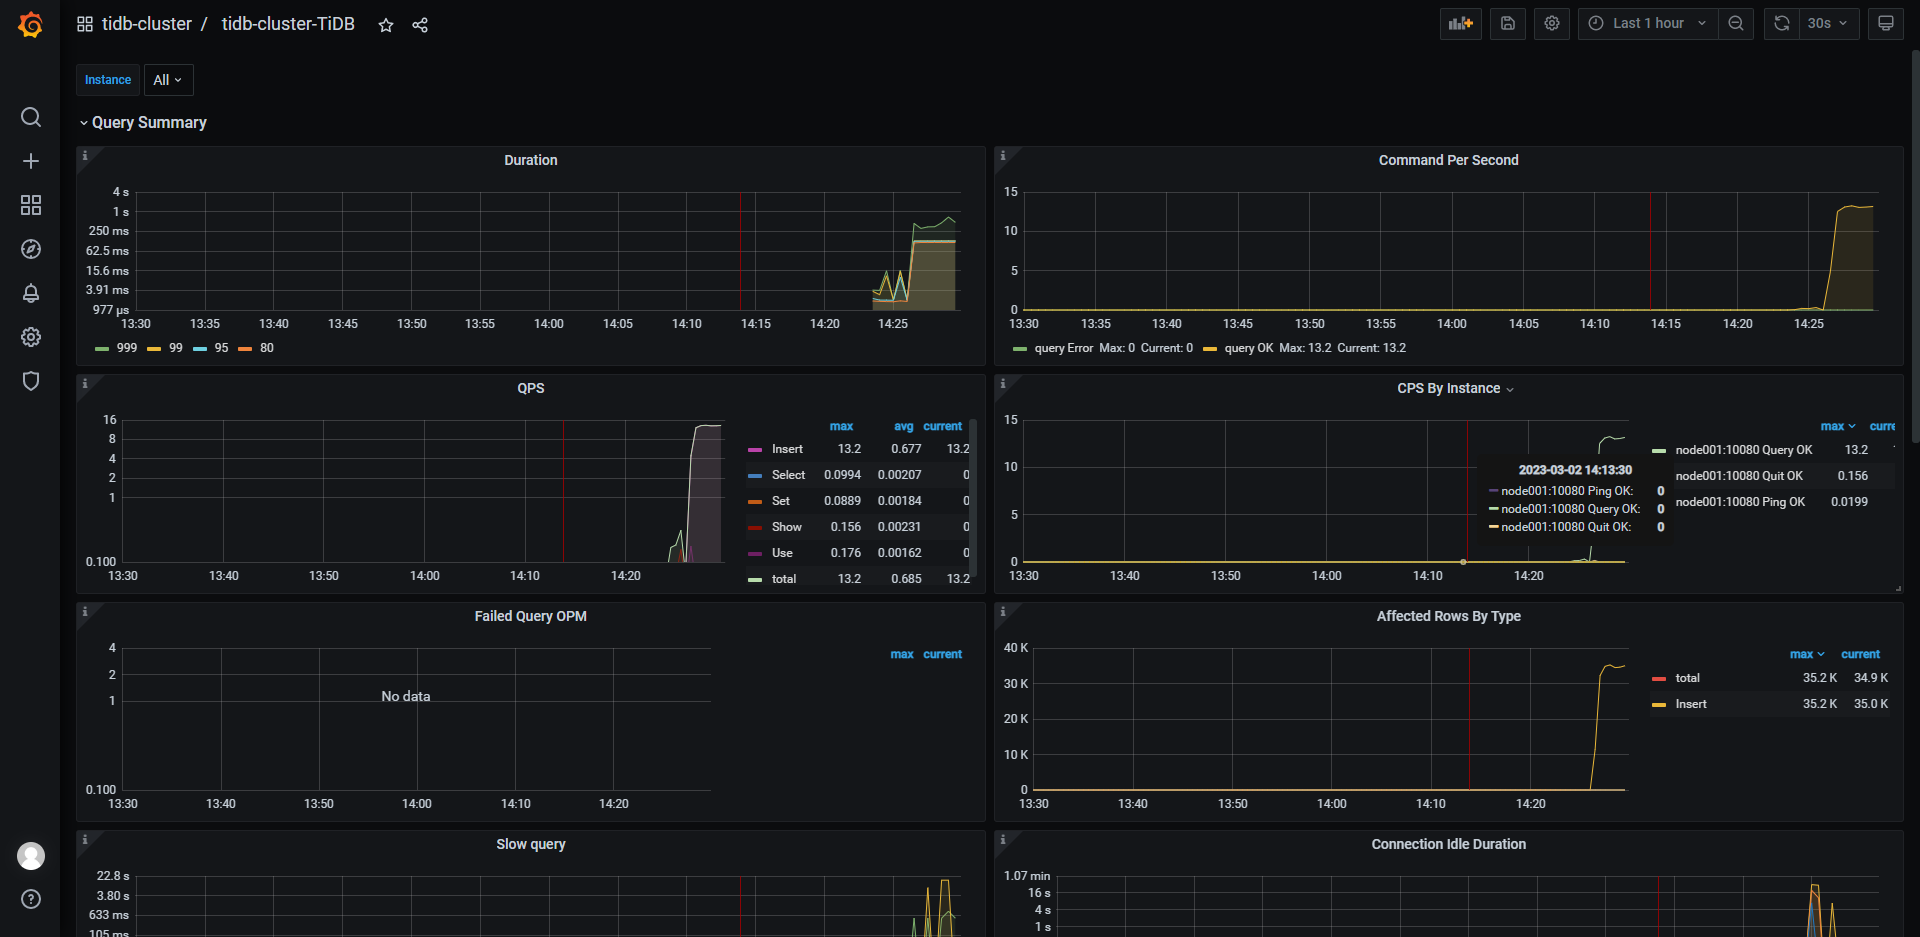
Task: Show info for Affected Rows By Type panel
Action: (1003, 612)
